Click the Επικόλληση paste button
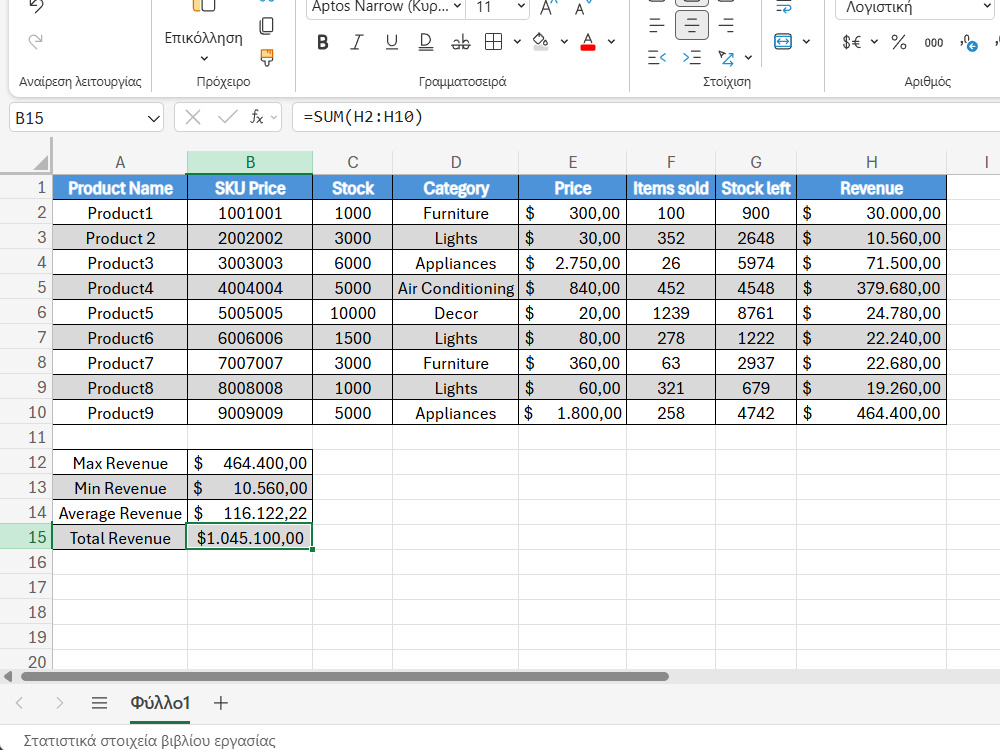The height and width of the screenshot is (750, 1000). [203, 38]
